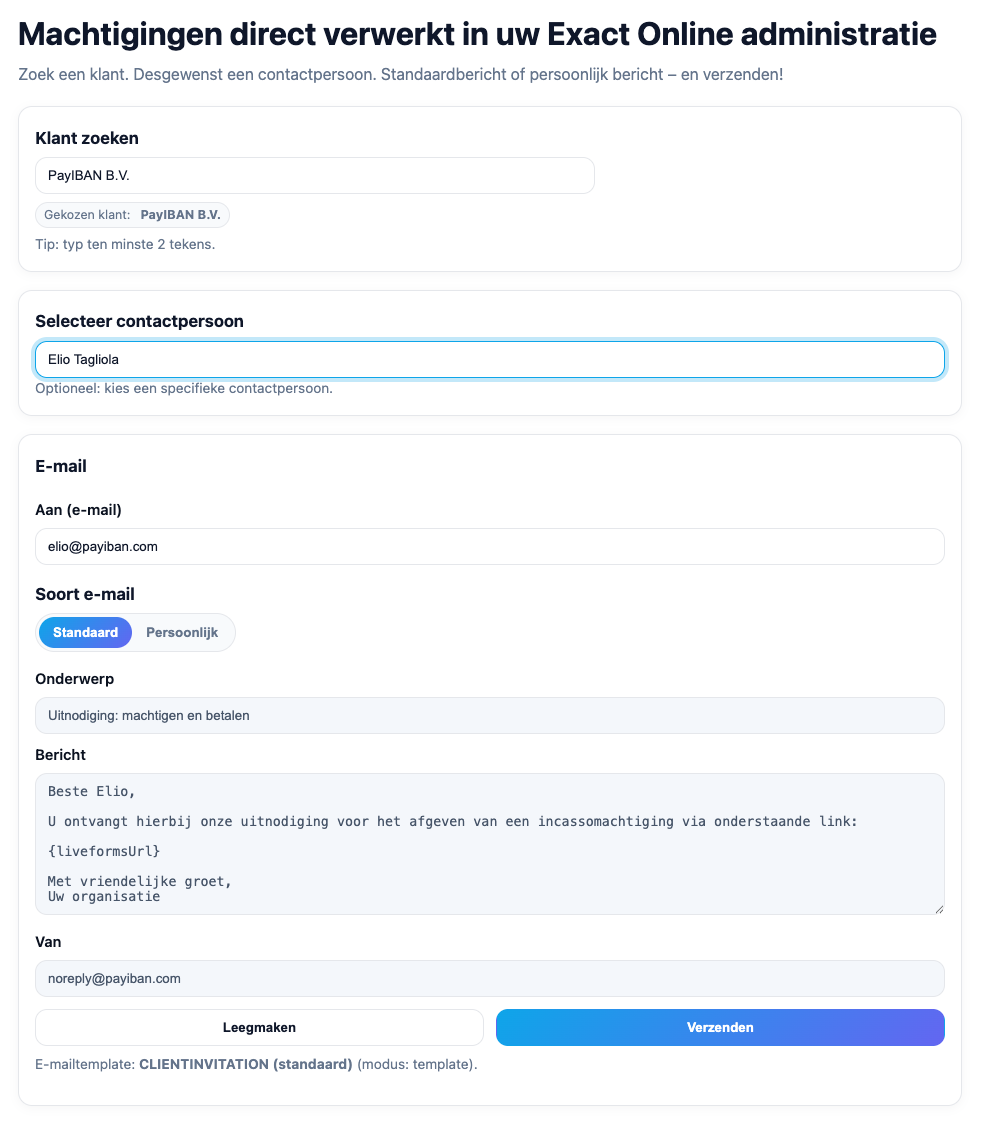The width and height of the screenshot is (1008, 1126).
Task: Click the Aan (e-mail) label
Action: [78, 510]
